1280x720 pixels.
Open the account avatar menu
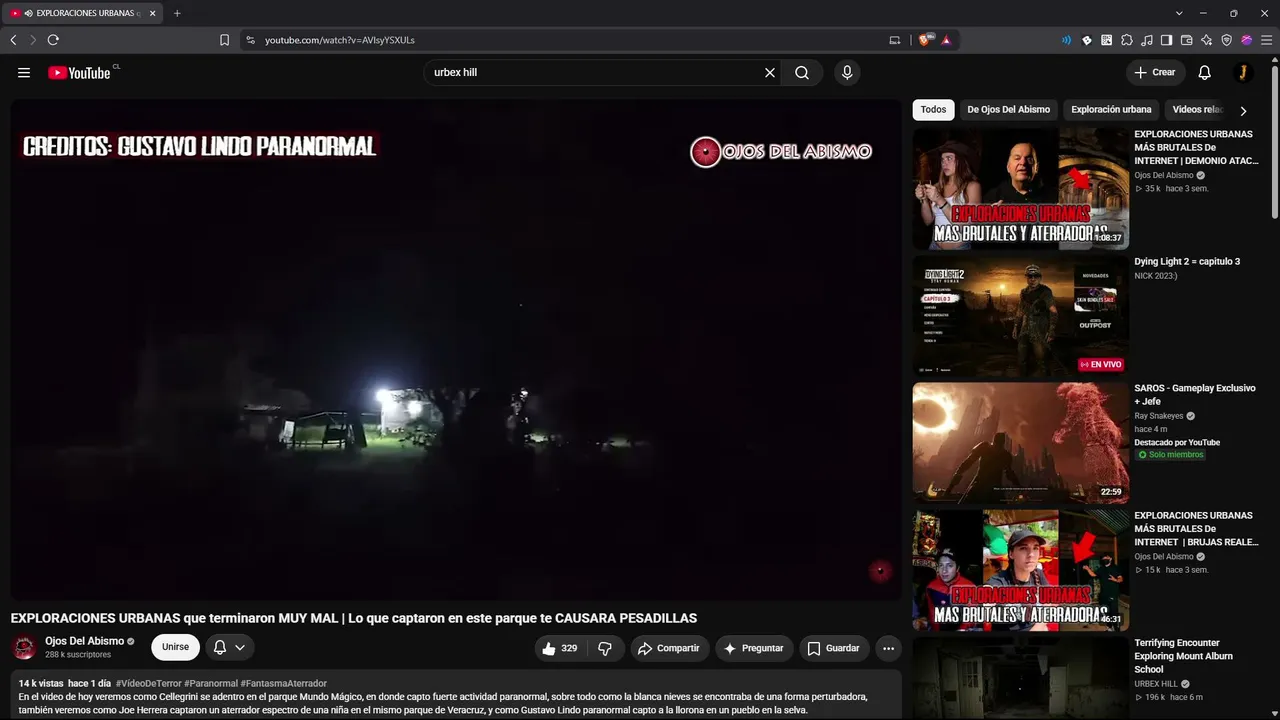pyautogui.click(x=1243, y=73)
